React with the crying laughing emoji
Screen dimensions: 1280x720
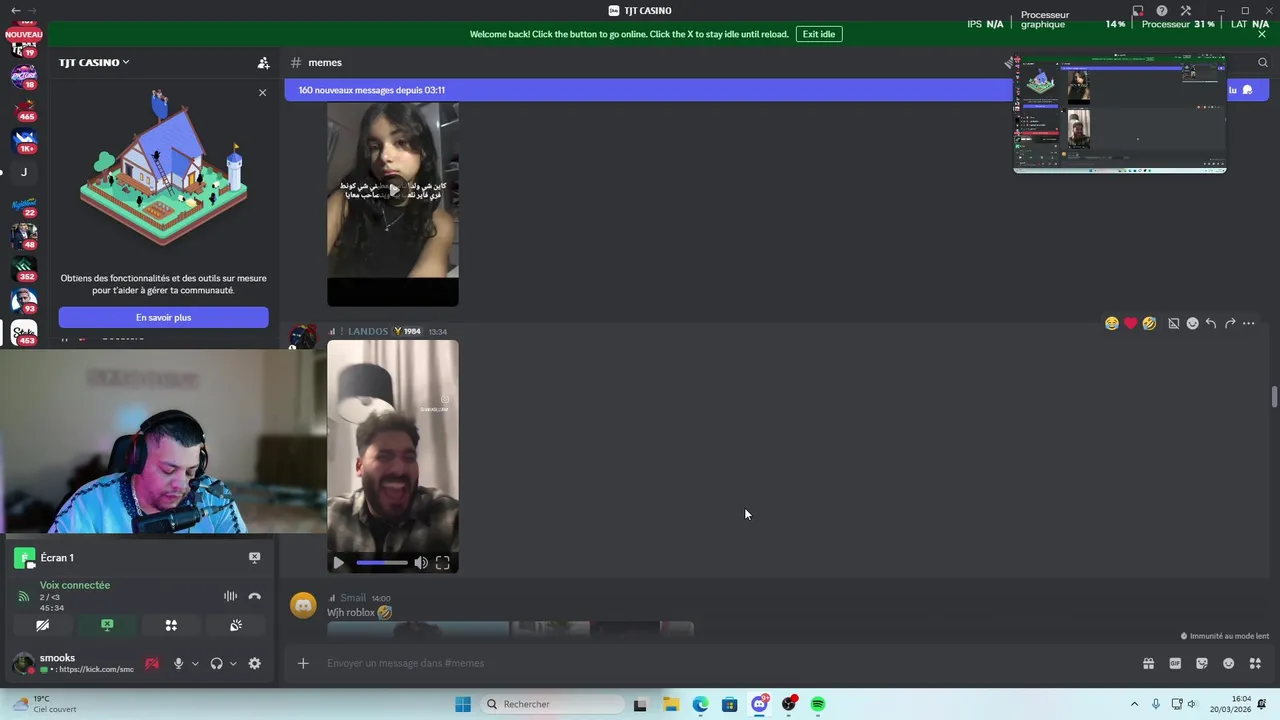pyautogui.click(x=1111, y=323)
